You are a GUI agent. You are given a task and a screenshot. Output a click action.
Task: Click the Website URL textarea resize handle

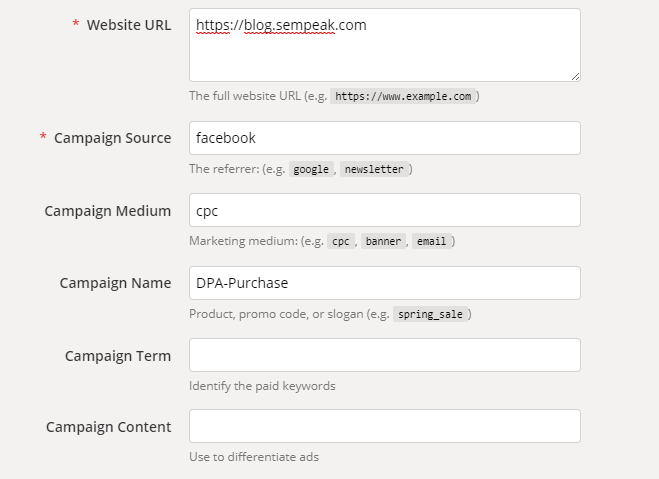[575, 76]
